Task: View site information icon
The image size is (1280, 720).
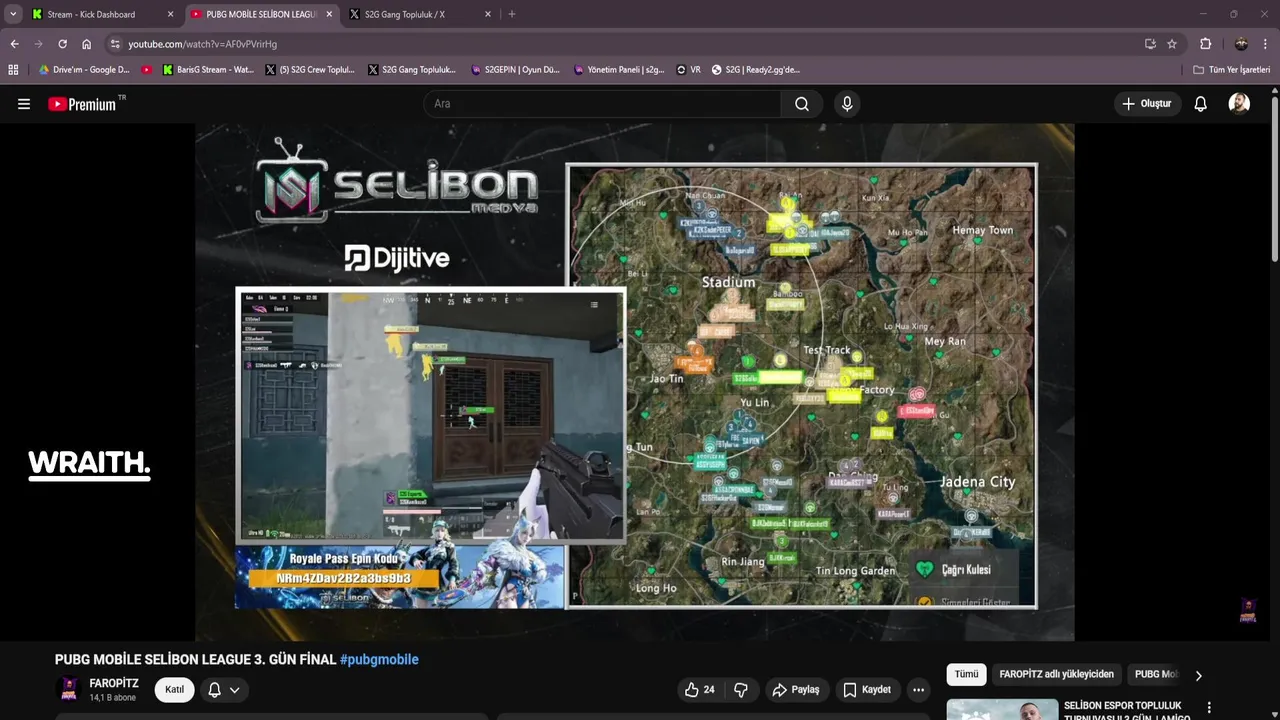Action: tap(115, 44)
